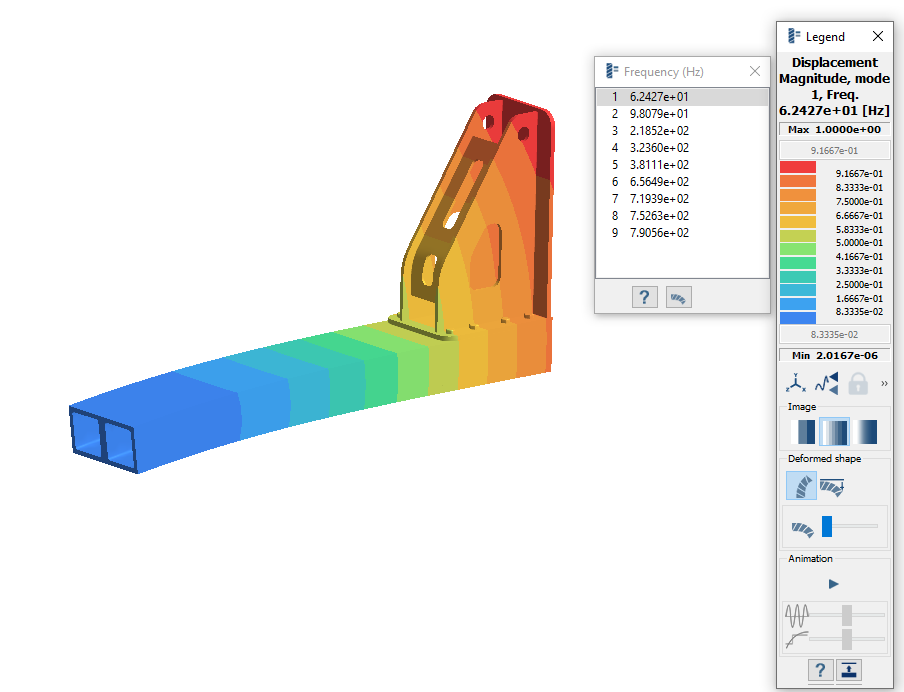Click help button in Frequency window
The image size is (904, 692).
(x=645, y=297)
